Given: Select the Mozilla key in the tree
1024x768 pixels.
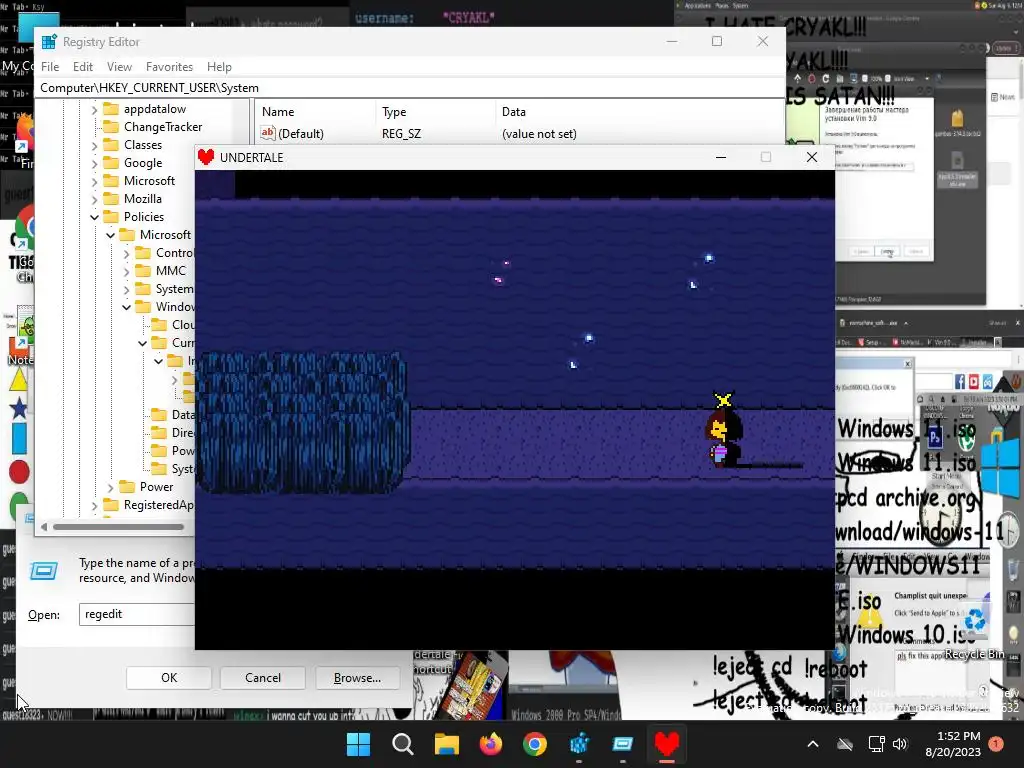Looking at the screenshot, I should 142,199.
